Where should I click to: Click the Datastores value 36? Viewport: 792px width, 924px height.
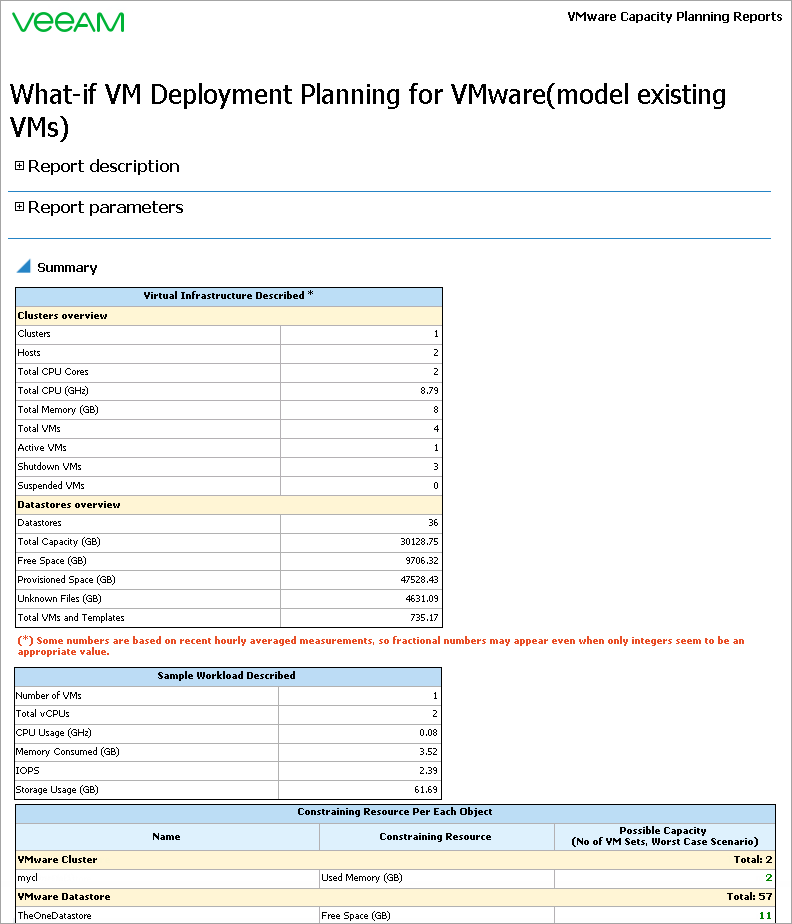coord(433,523)
